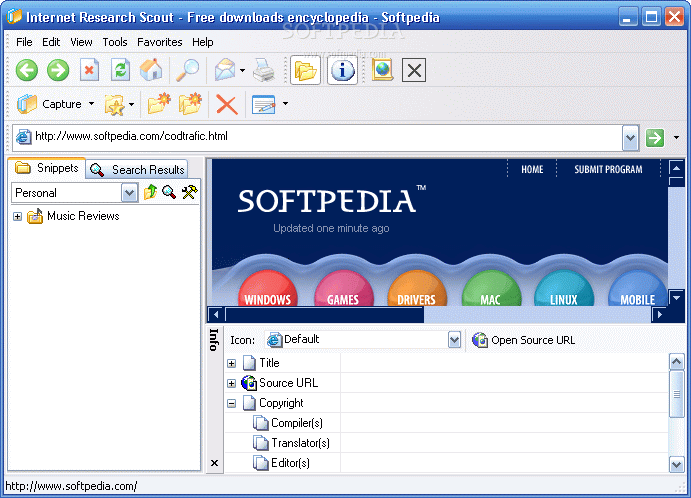
Task: Open the Personal collection dropdown
Action: (x=129, y=193)
